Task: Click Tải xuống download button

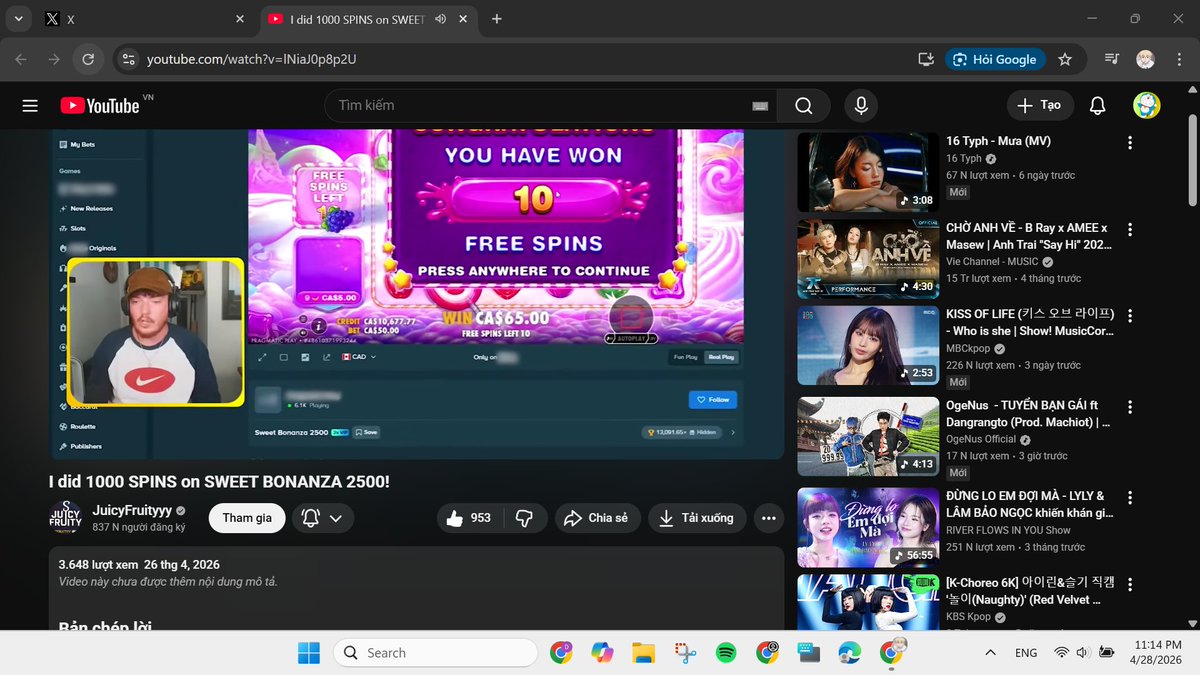Action: coord(697,518)
